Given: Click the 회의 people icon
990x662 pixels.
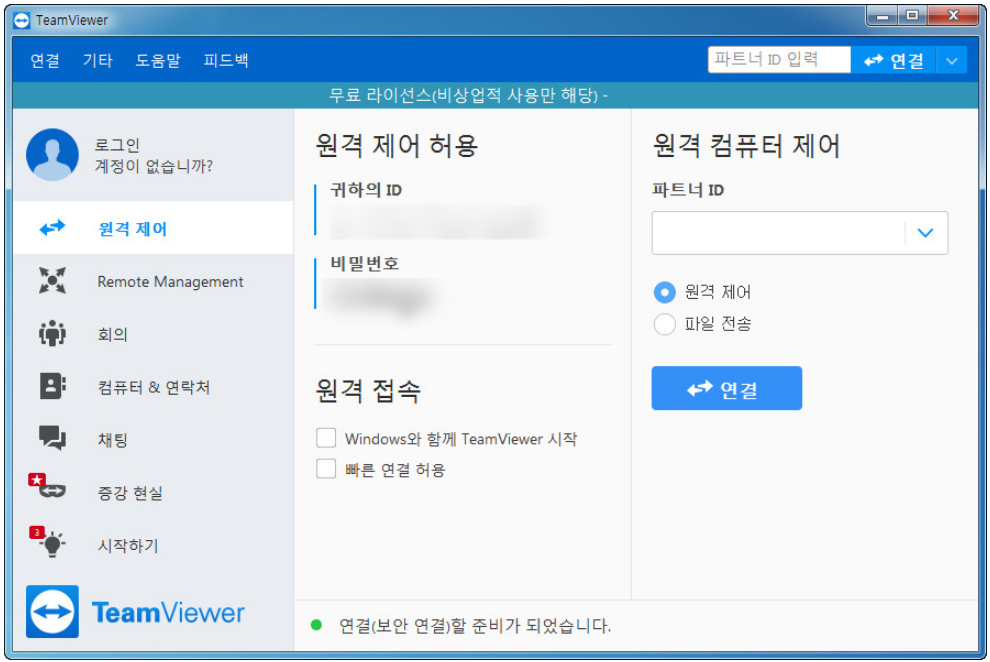Looking at the screenshot, I should click(52, 333).
